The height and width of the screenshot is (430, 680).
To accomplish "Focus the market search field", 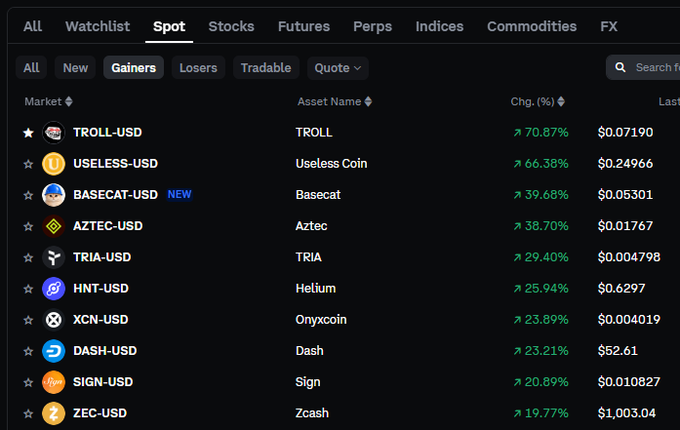I will tap(643, 68).
